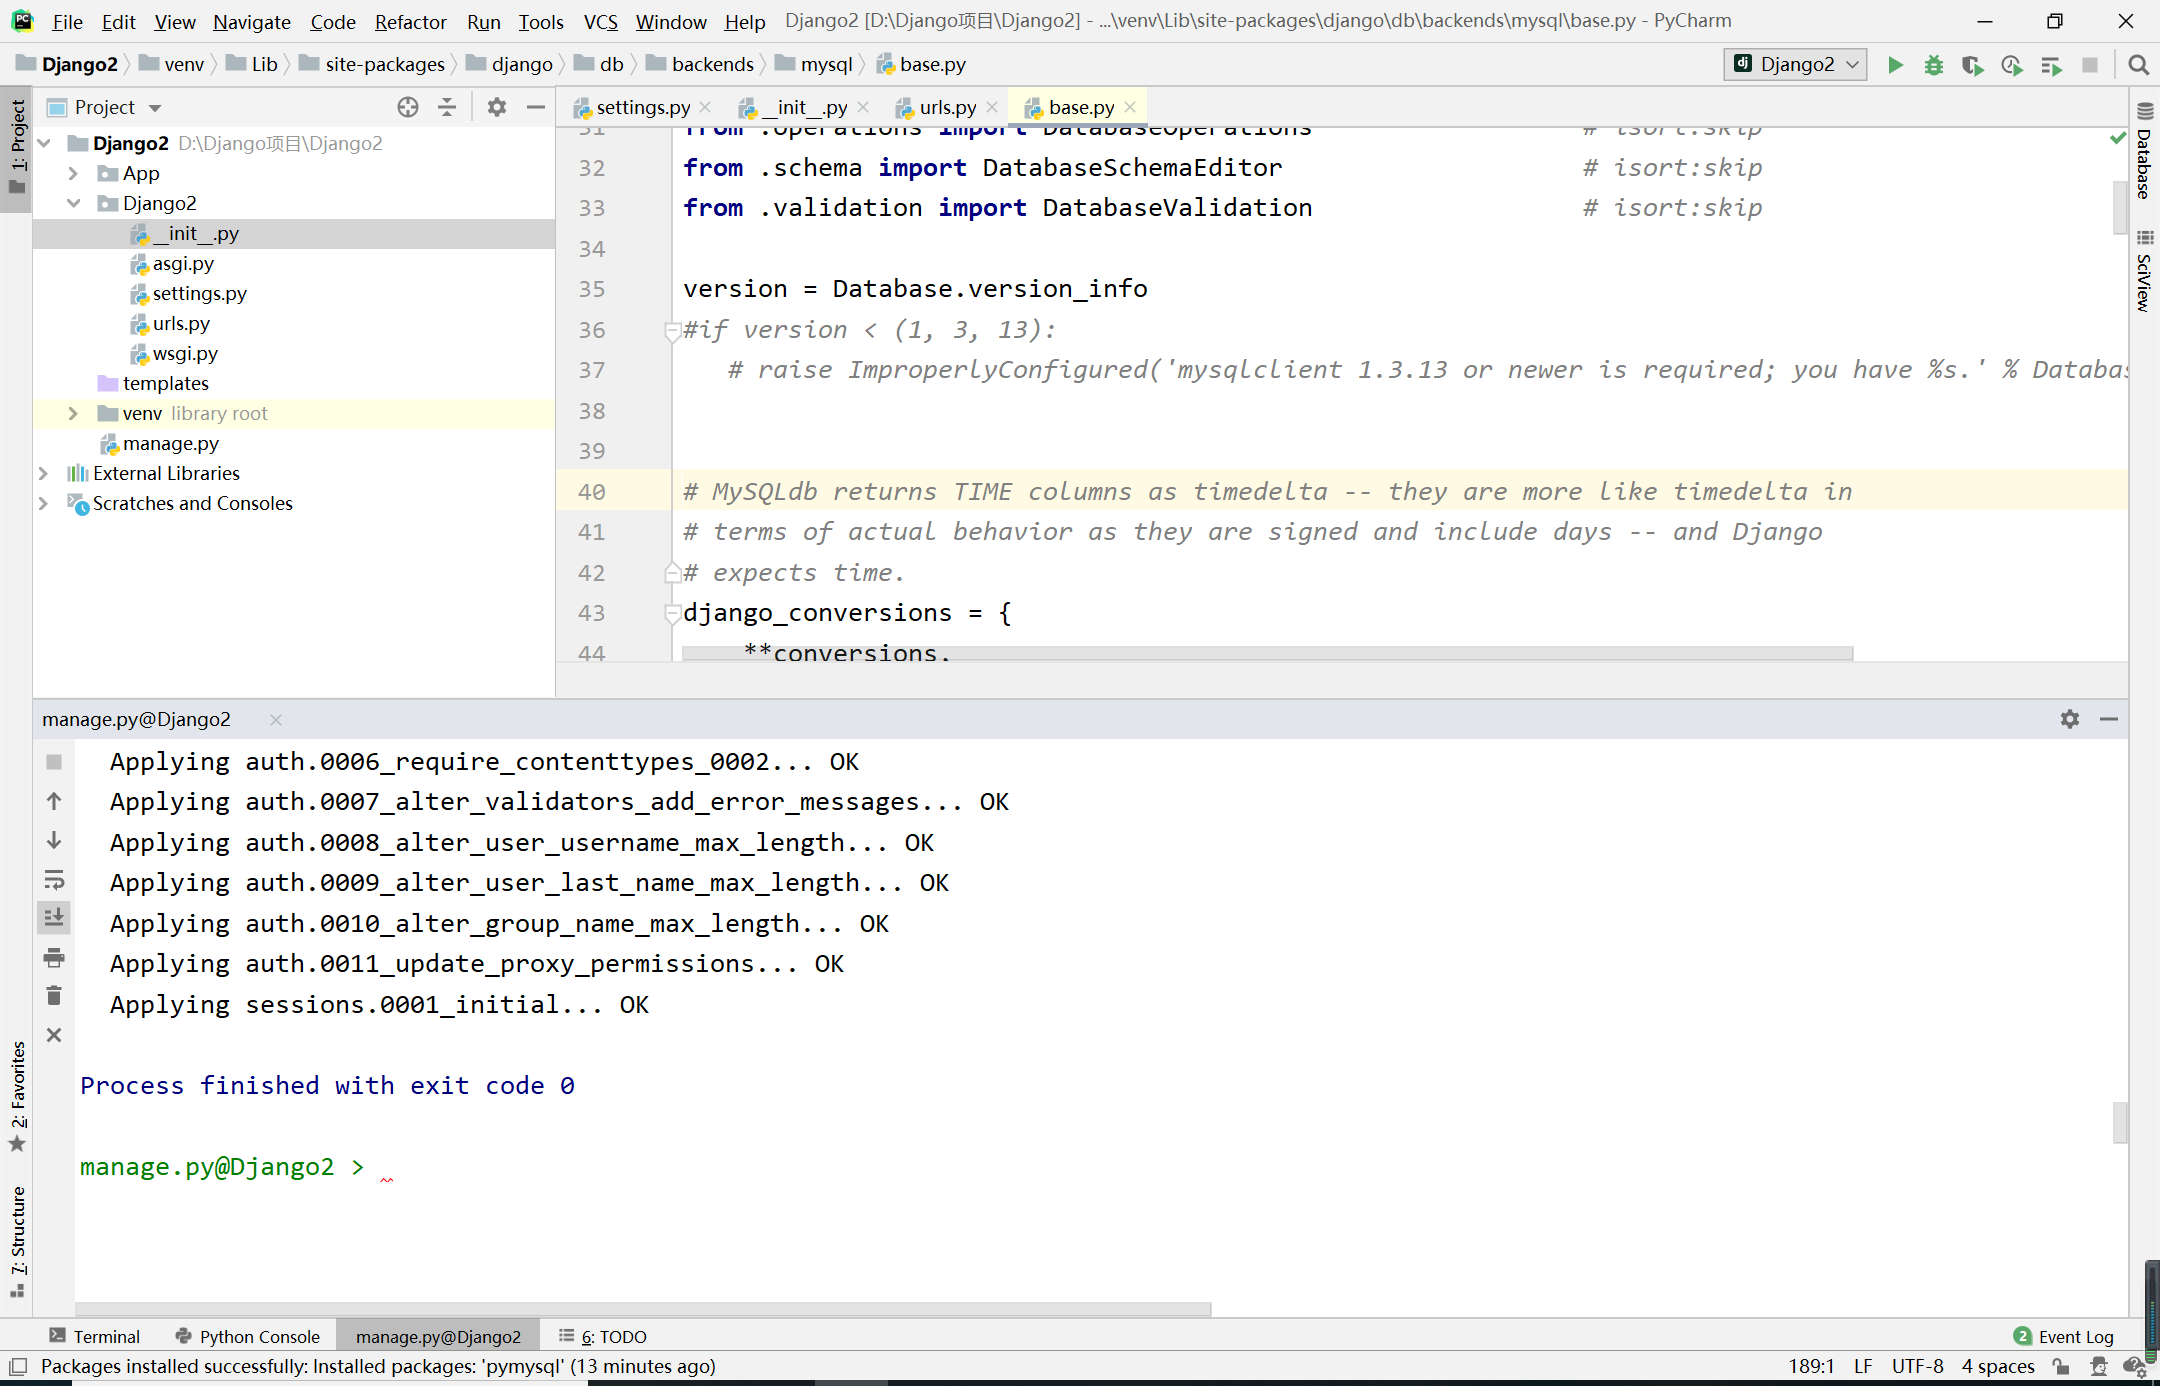Toggle Project tool window side button

click(17, 148)
